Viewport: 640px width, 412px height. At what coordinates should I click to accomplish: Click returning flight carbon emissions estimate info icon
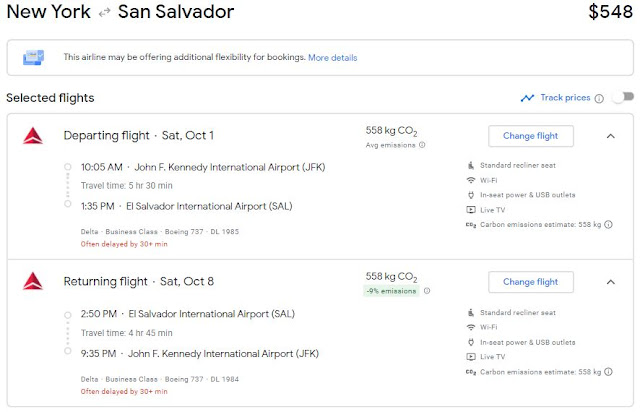click(x=609, y=372)
